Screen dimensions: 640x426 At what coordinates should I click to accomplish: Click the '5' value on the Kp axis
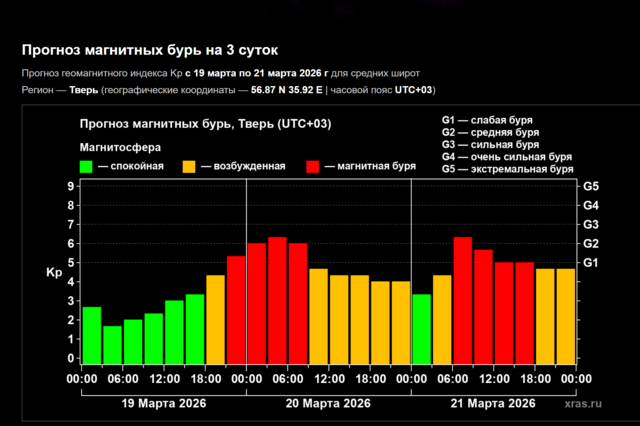tap(71, 263)
